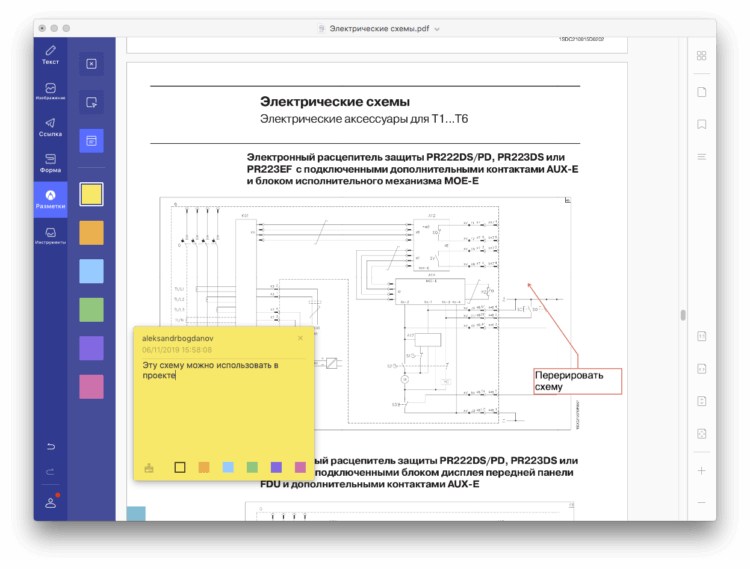Choose the orange color swatch in panel
This screenshot has width=750, height=569.
(91, 233)
